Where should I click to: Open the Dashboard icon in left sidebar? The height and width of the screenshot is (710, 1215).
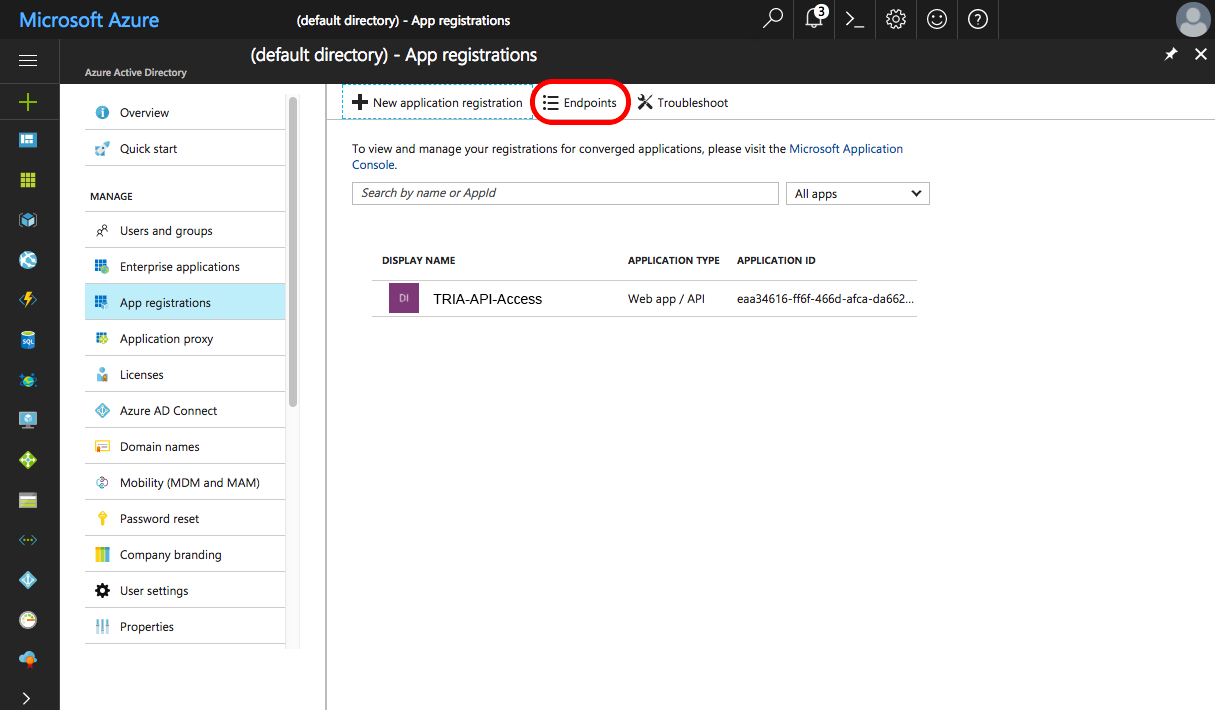(28, 140)
